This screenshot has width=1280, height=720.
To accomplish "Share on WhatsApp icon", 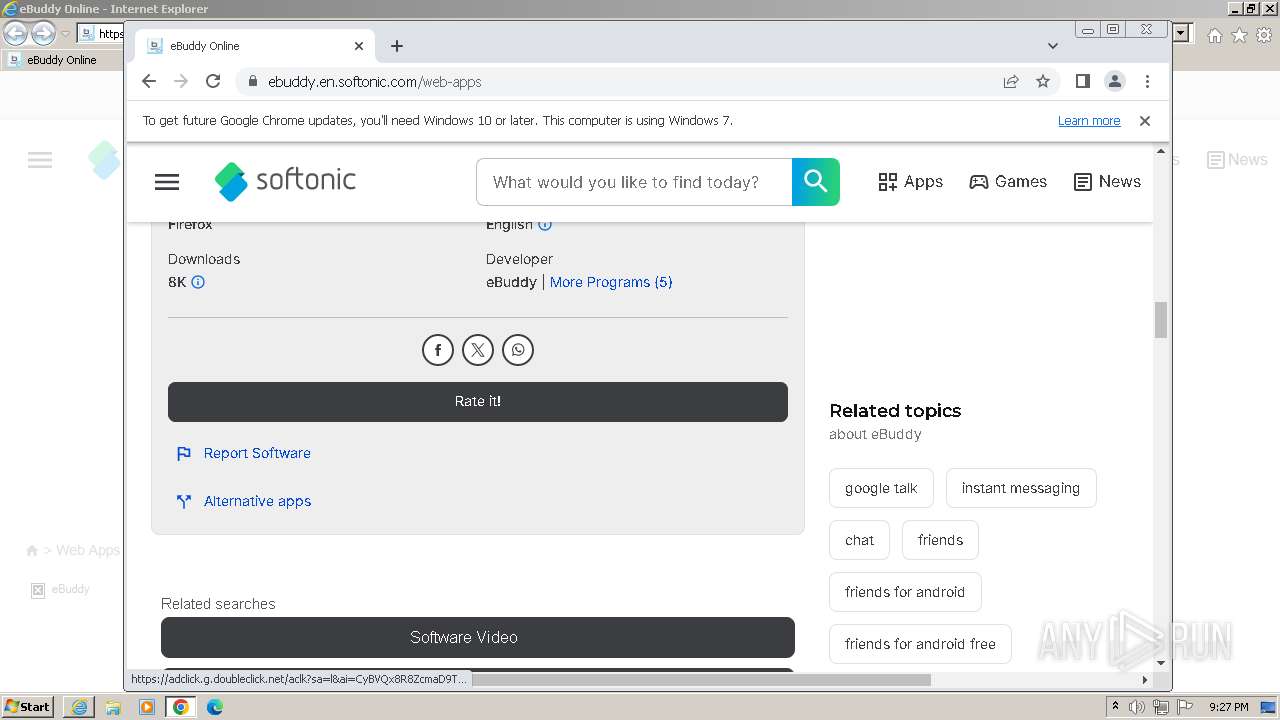I will tap(518, 350).
